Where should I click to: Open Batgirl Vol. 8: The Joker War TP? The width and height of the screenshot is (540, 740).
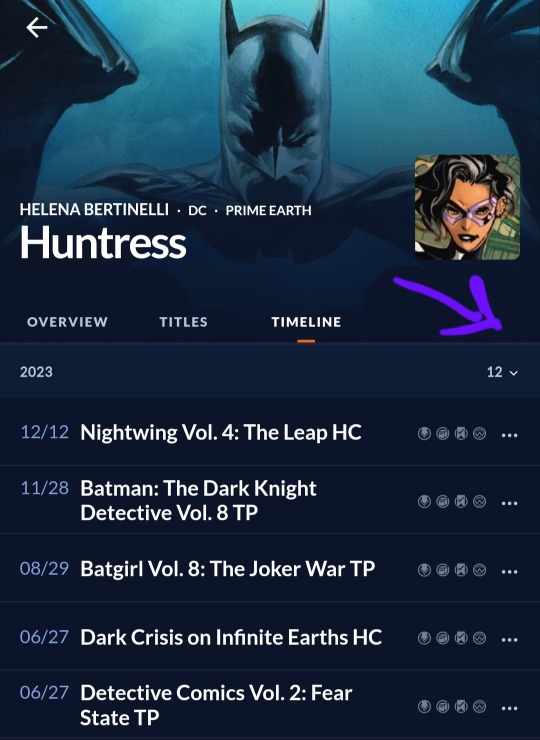pyautogui.click(x=228, y=569)
